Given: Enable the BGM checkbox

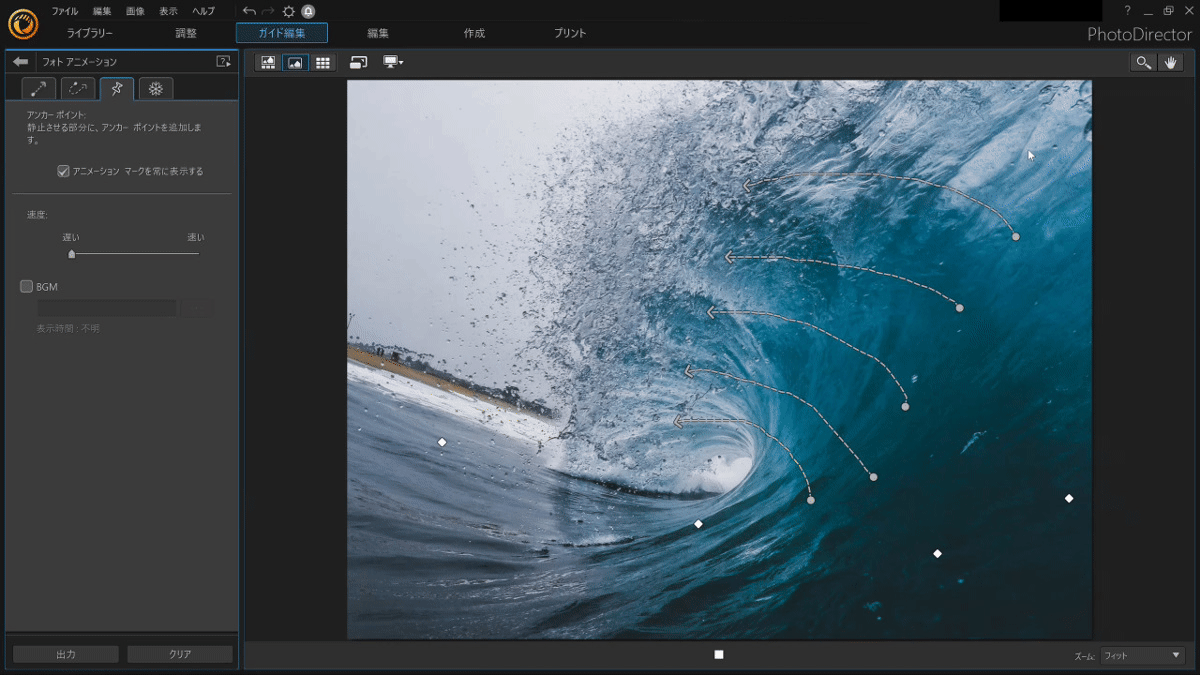Looking at the screenshot, I should 25,286.
